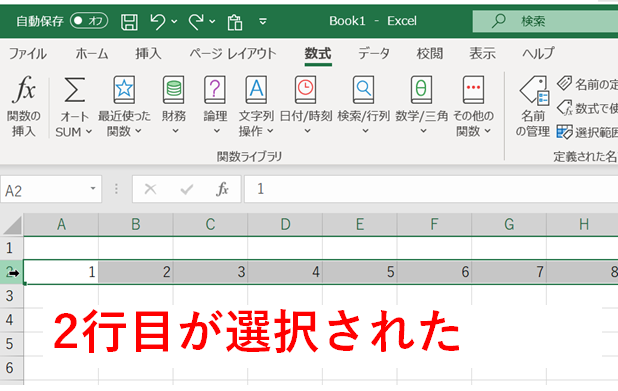Click the formula bar input showing 1

tap(431, 190)
